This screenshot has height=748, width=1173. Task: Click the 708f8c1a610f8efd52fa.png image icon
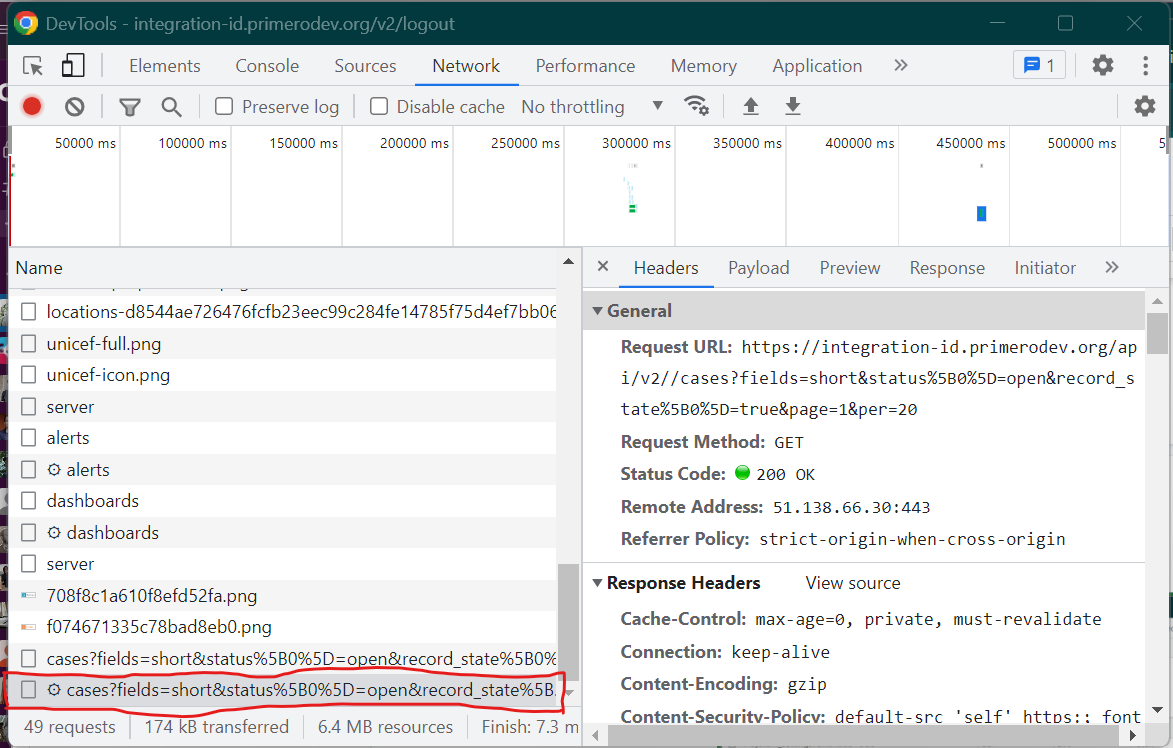[28, 595]
